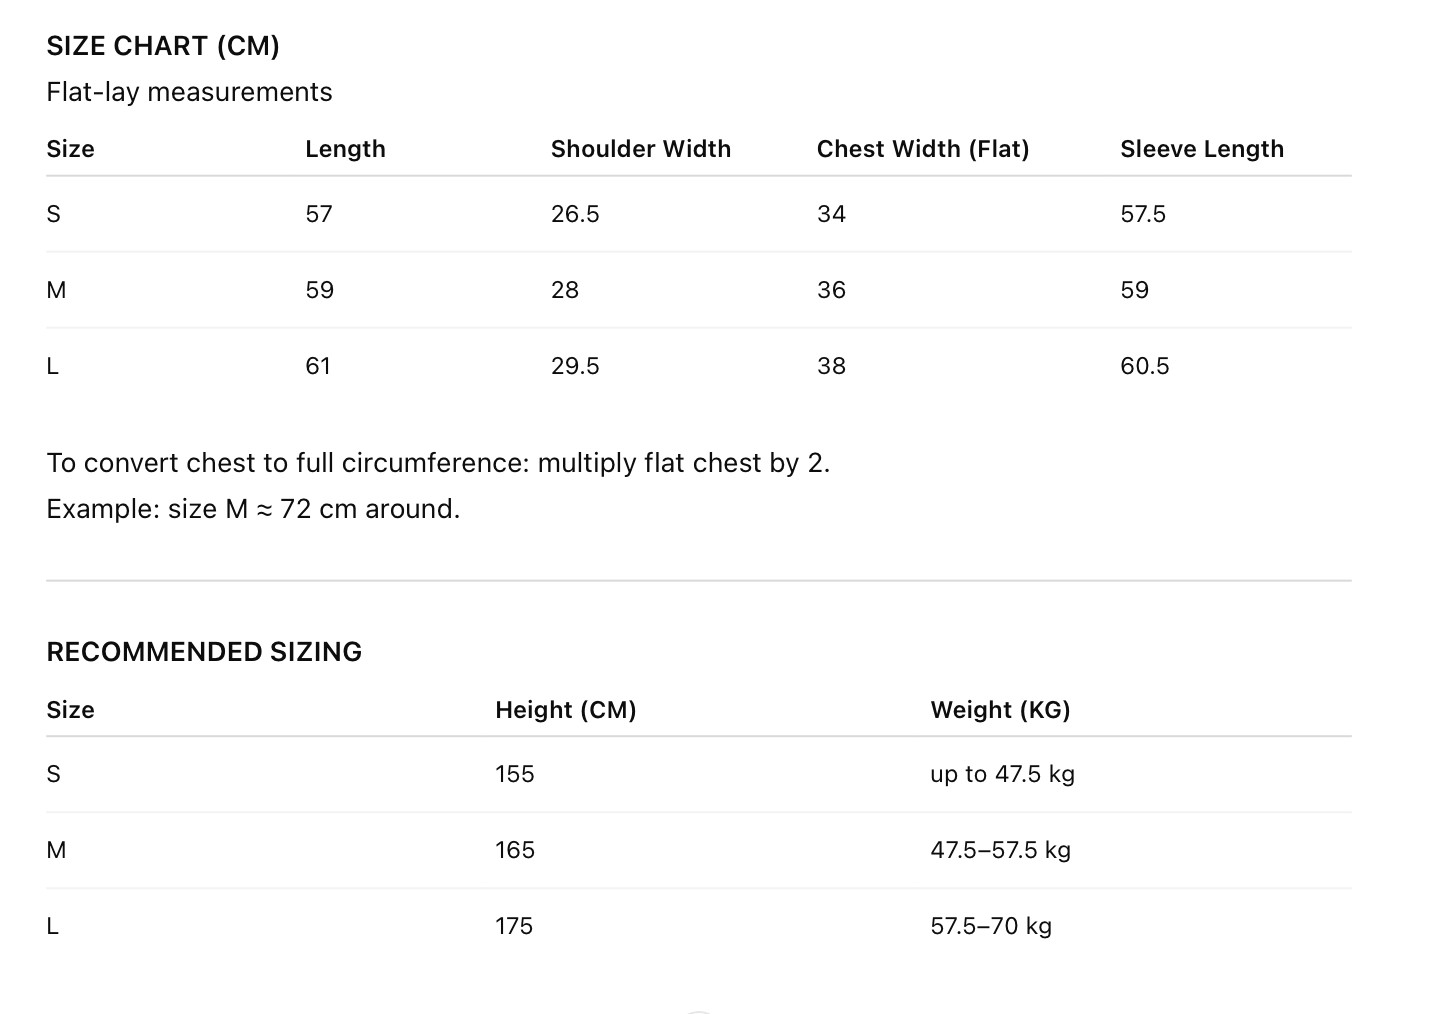The height and width of the screenshot is (1014, 1444).
Task: Select the Height (CM) column header
Action: click(x=565, y=710)
